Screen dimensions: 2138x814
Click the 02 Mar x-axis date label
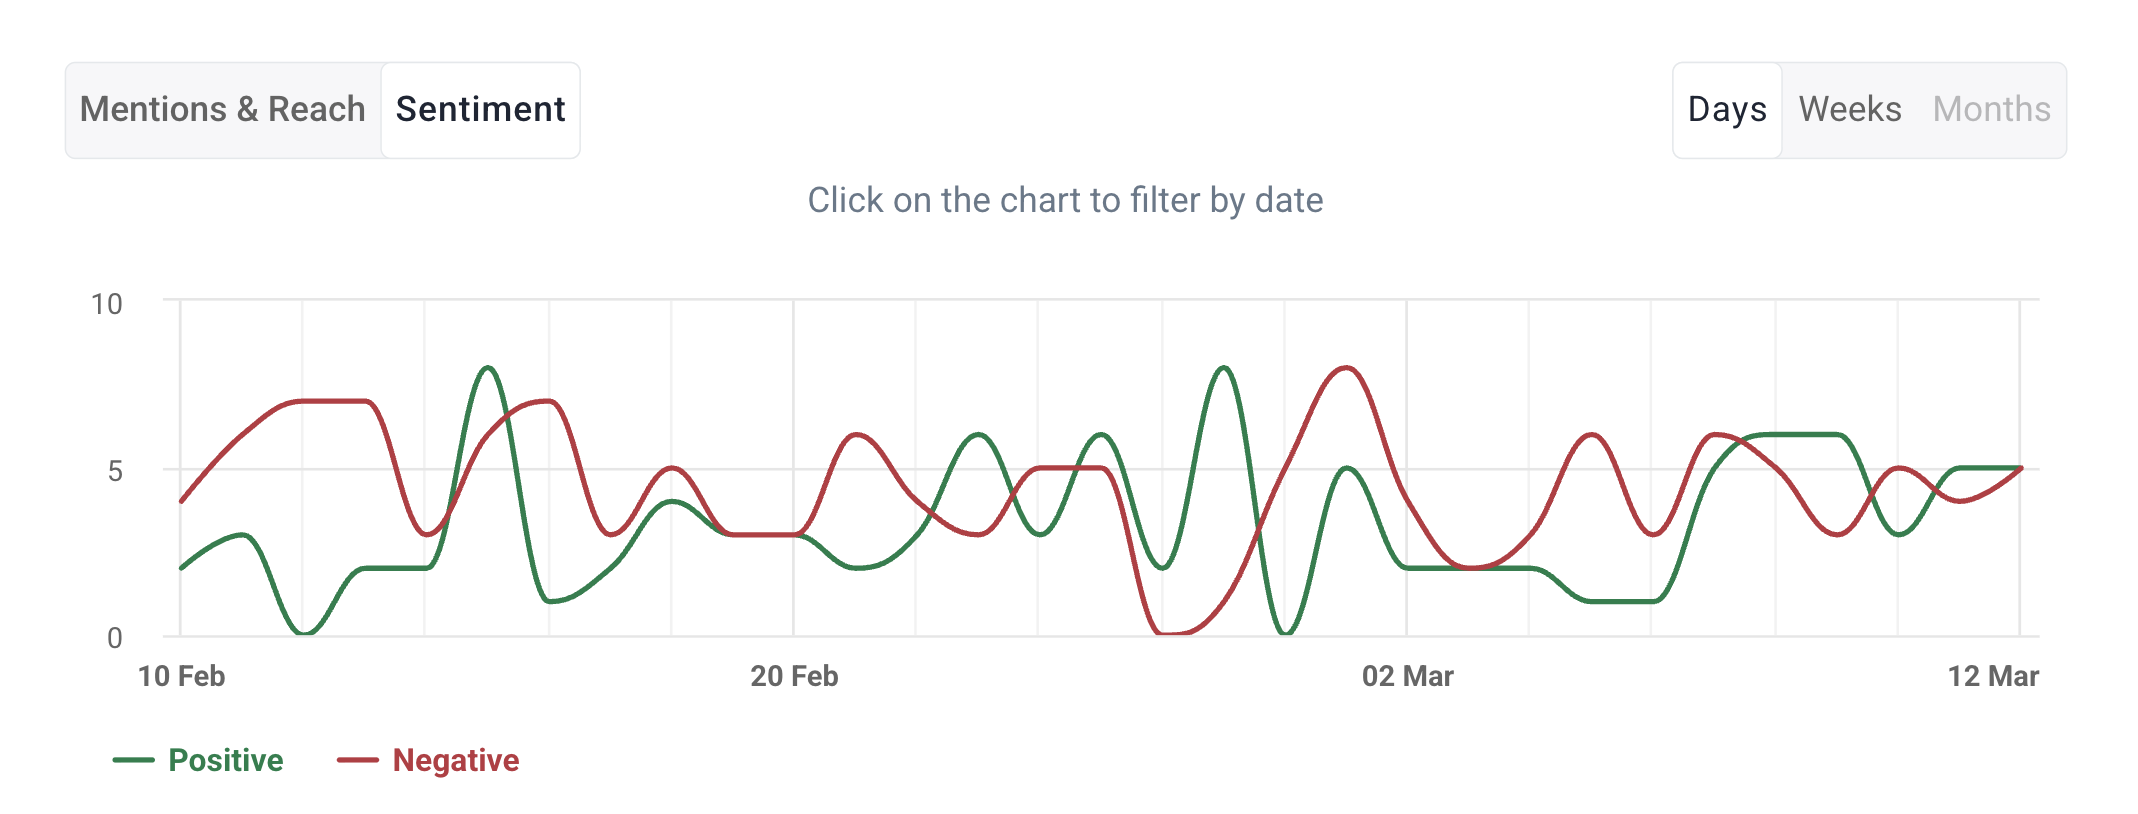click(1407, 677)
